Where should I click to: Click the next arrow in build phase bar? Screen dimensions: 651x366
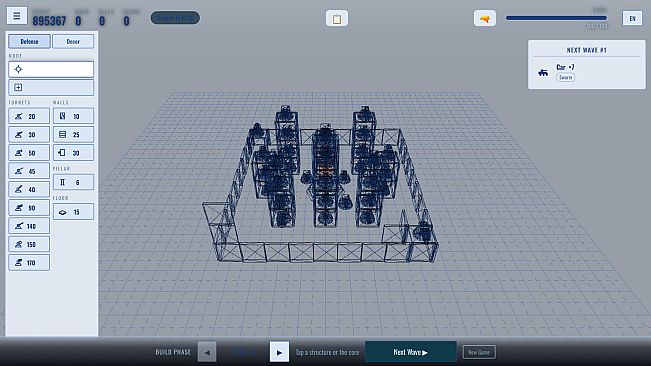(x=279, y=352)
